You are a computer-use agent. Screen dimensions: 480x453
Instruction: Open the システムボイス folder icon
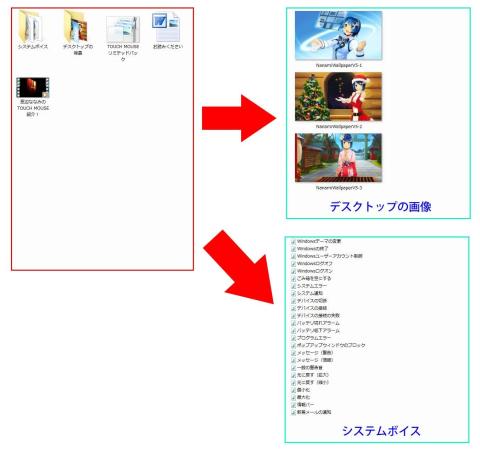pos(32,26)
